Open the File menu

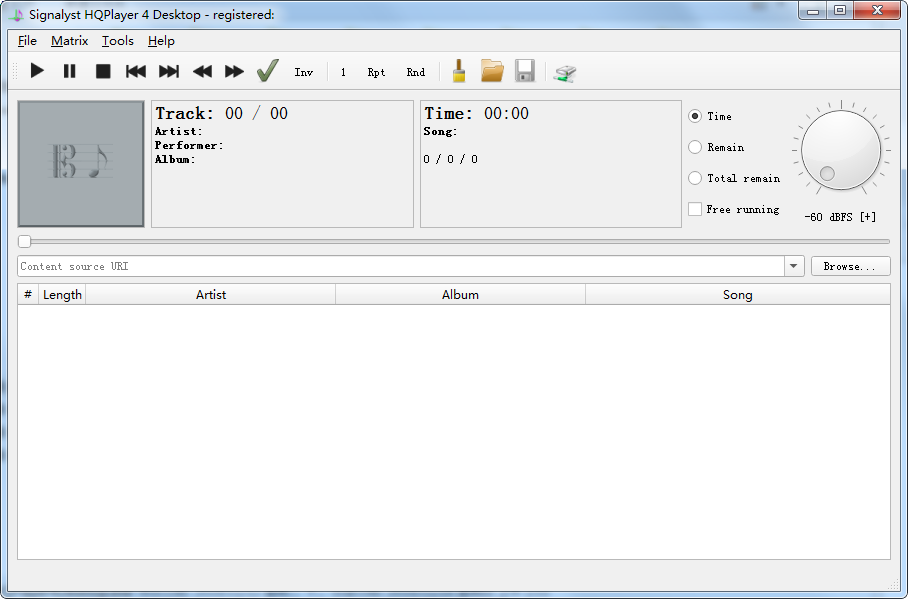27,41
